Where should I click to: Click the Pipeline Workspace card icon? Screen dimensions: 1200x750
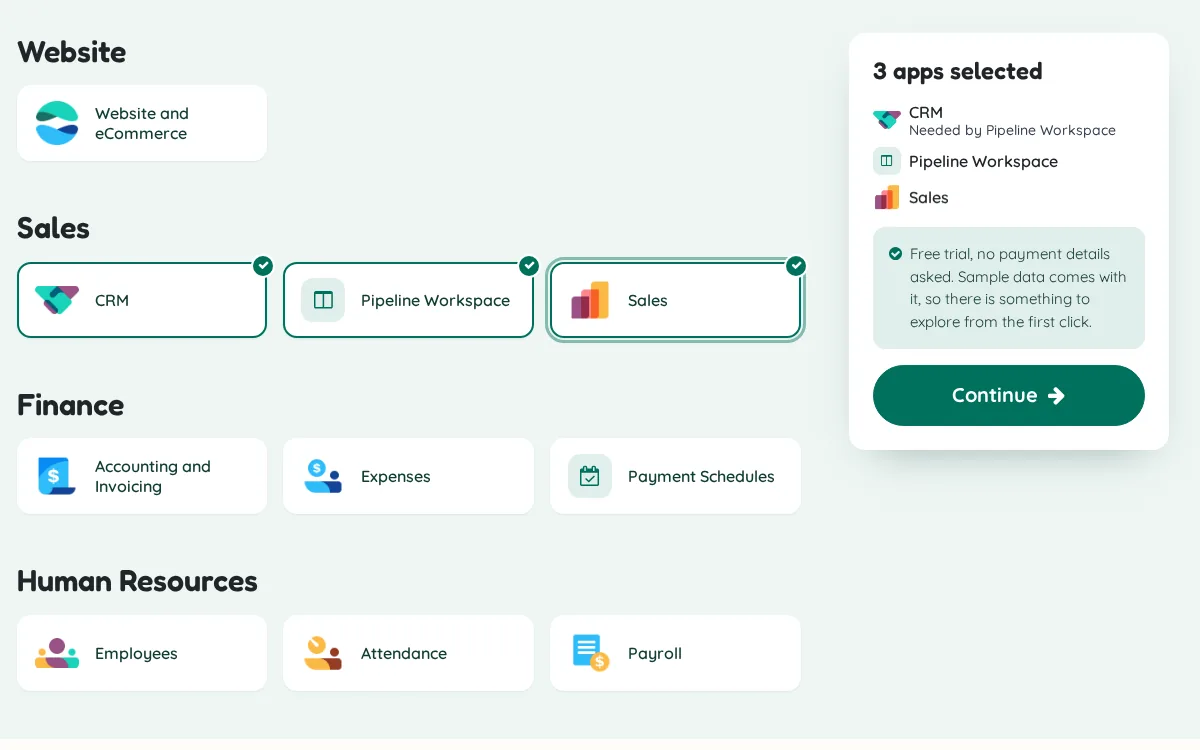click(x=323, y=300)
